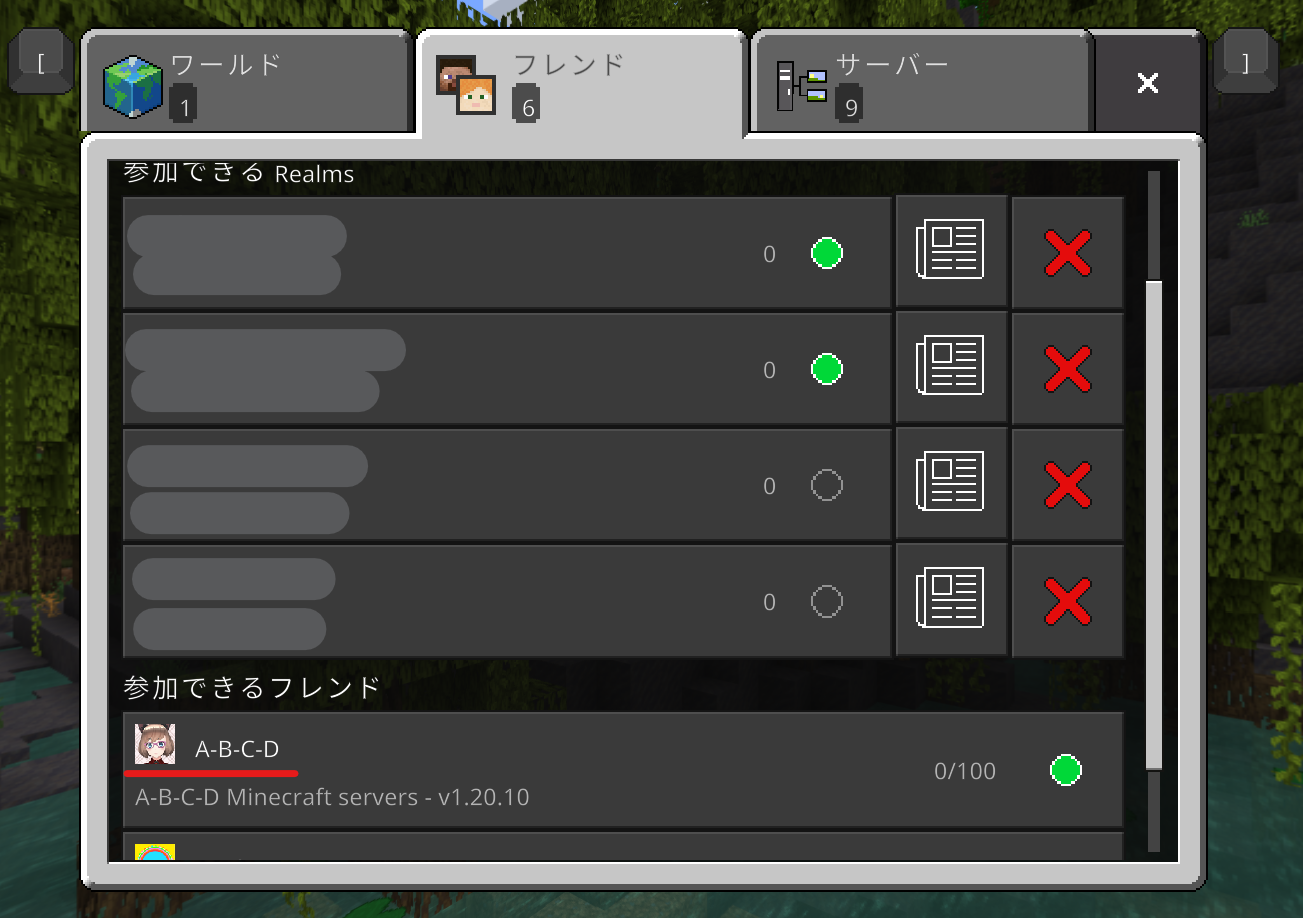Open the feed icon of the fourth Realm
This screenshot has width=1303, height=918.
[951, 600]
